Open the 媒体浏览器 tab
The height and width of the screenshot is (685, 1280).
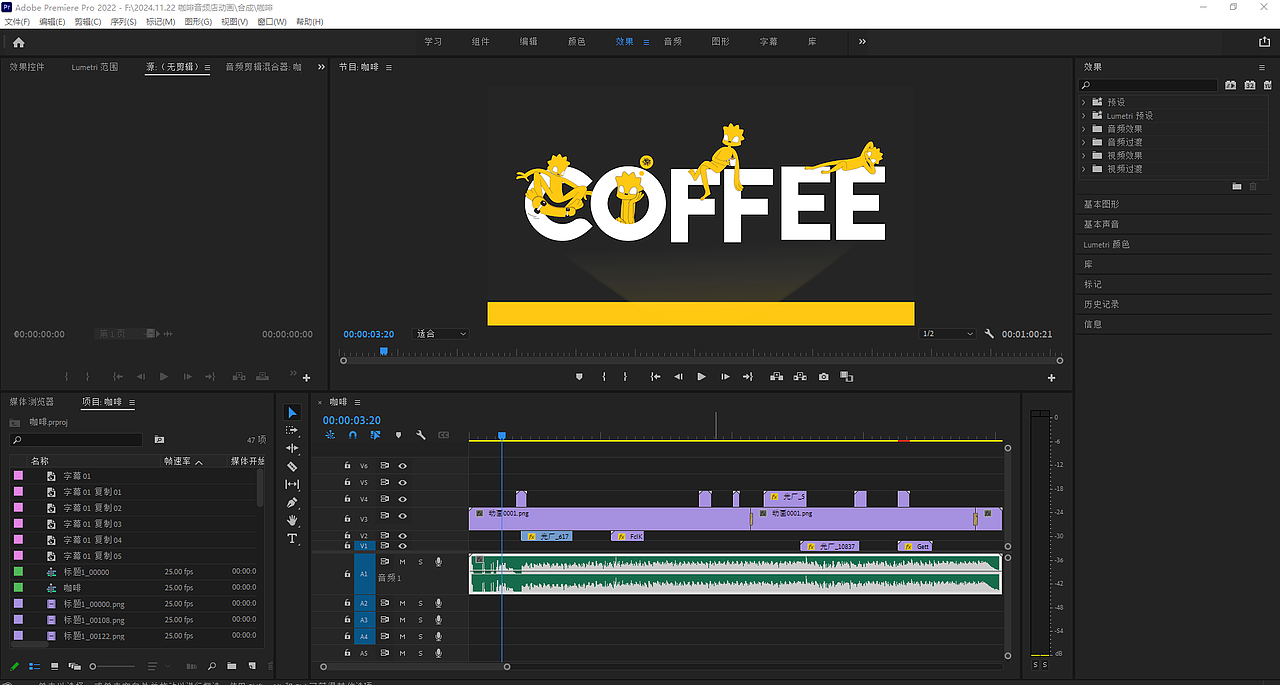click(x=32, y=402)
